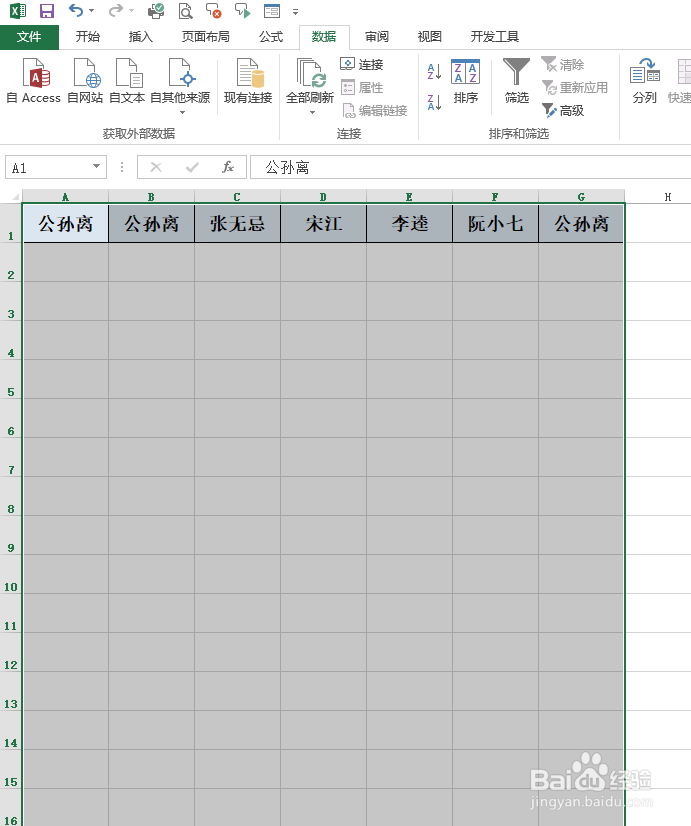Open the File (文件) tab
The image size is (691, 826).
29,36
